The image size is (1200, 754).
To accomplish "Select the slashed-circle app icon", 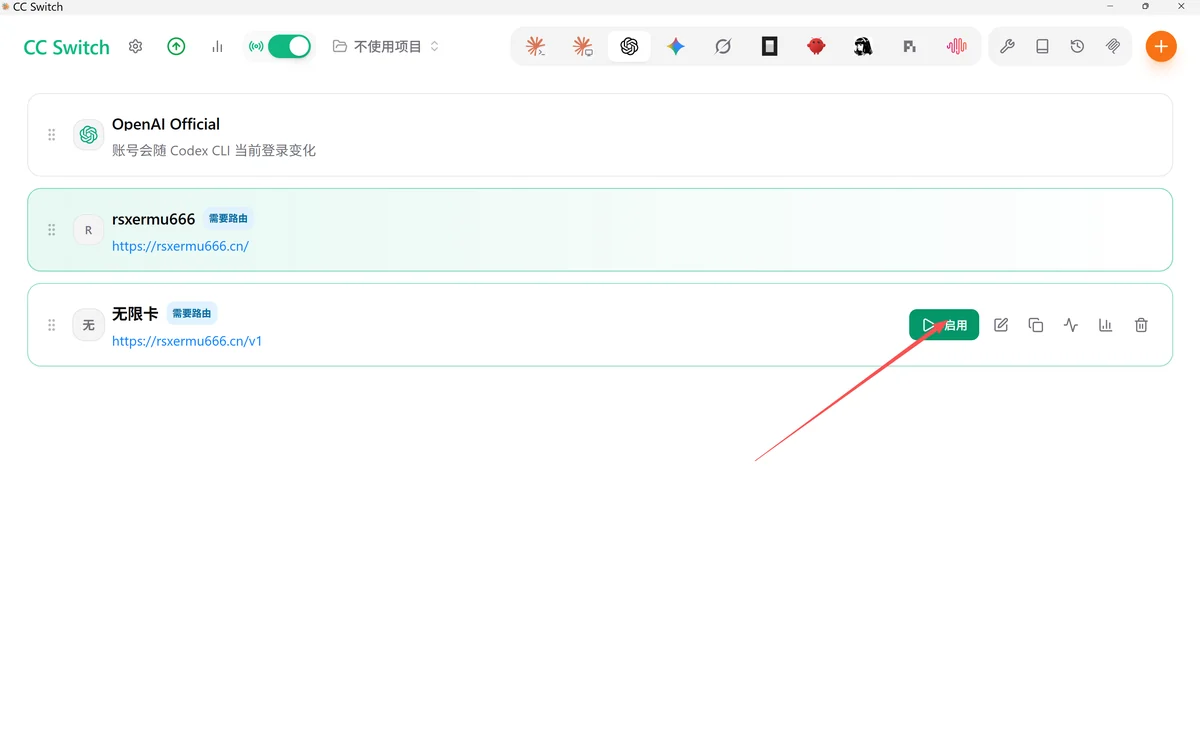I will 723,46.
